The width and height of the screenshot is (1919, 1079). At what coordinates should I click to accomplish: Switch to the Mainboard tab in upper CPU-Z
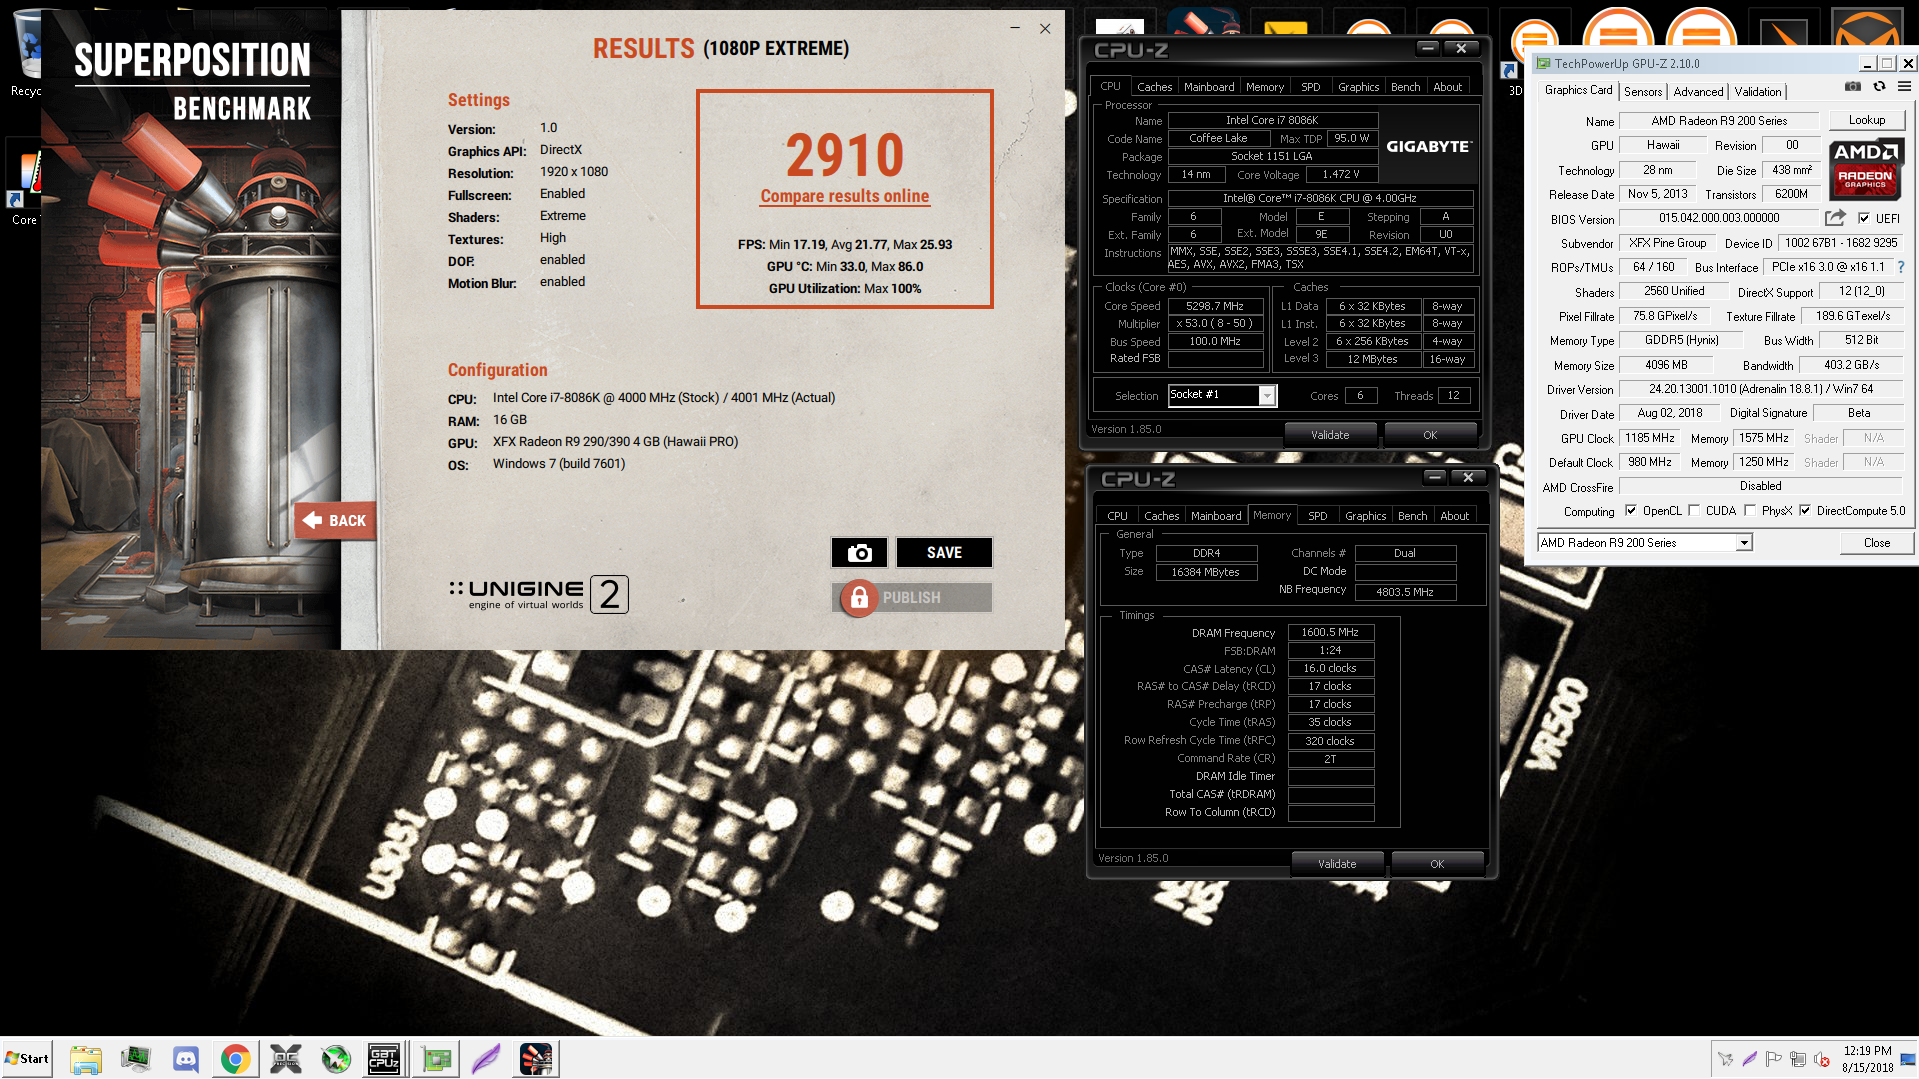click(1209, 87)
